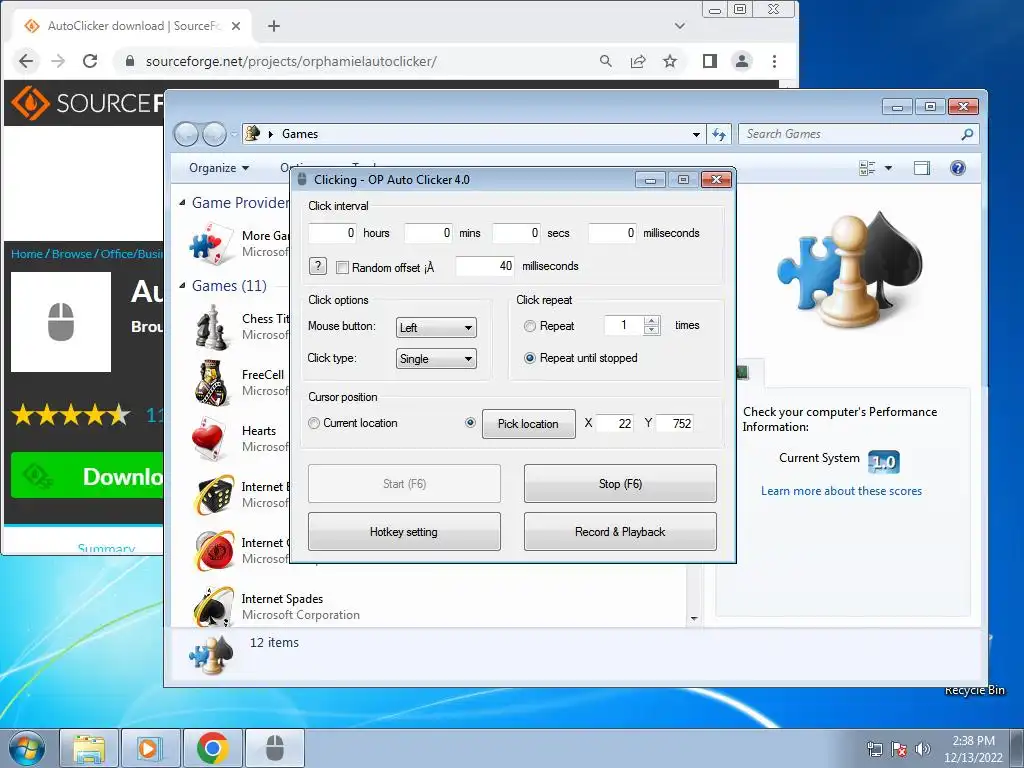Click the change view icon in Games toolbar
This screenshot has height=768, width=1024.
(867, 168)
